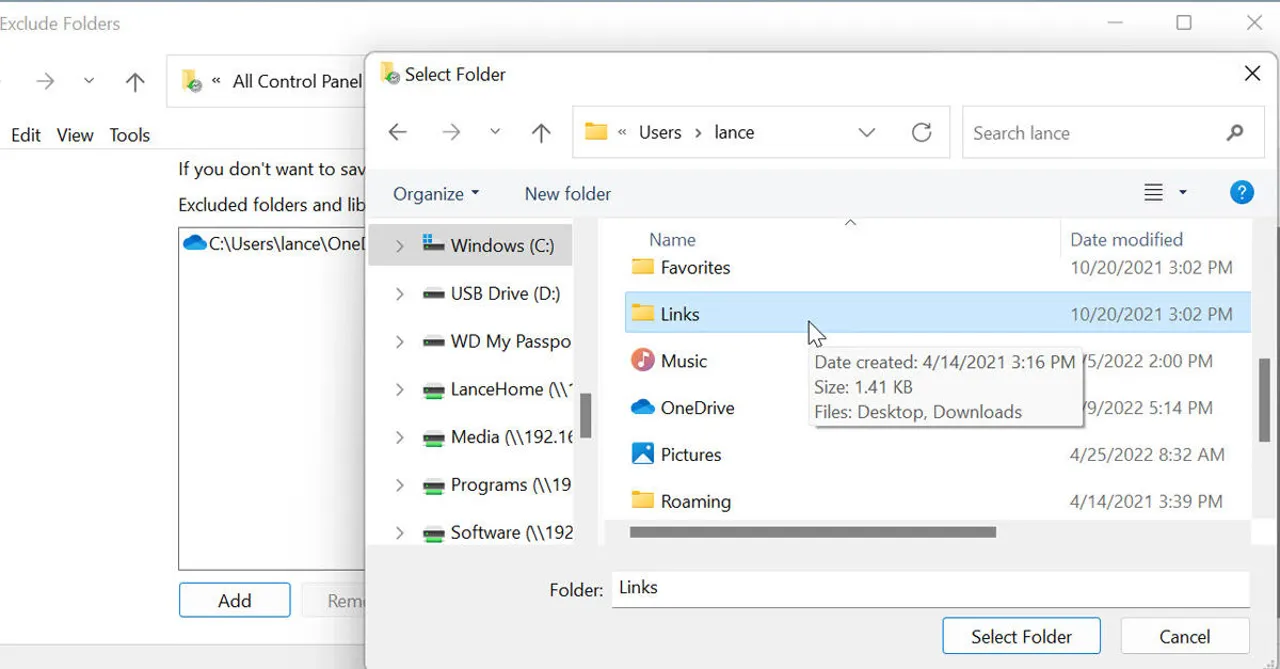
Task: Open the Music folder icon
Action: 643,361
